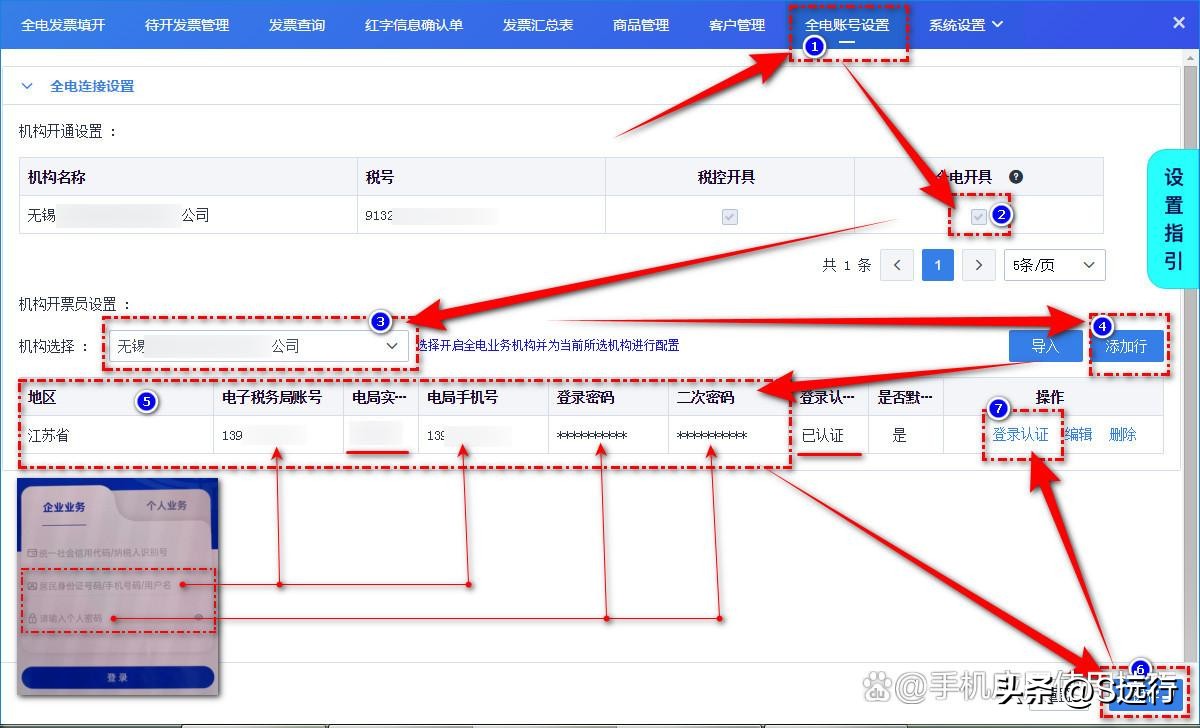Check the 税控开具 checkbox

(x=731, y=215)
